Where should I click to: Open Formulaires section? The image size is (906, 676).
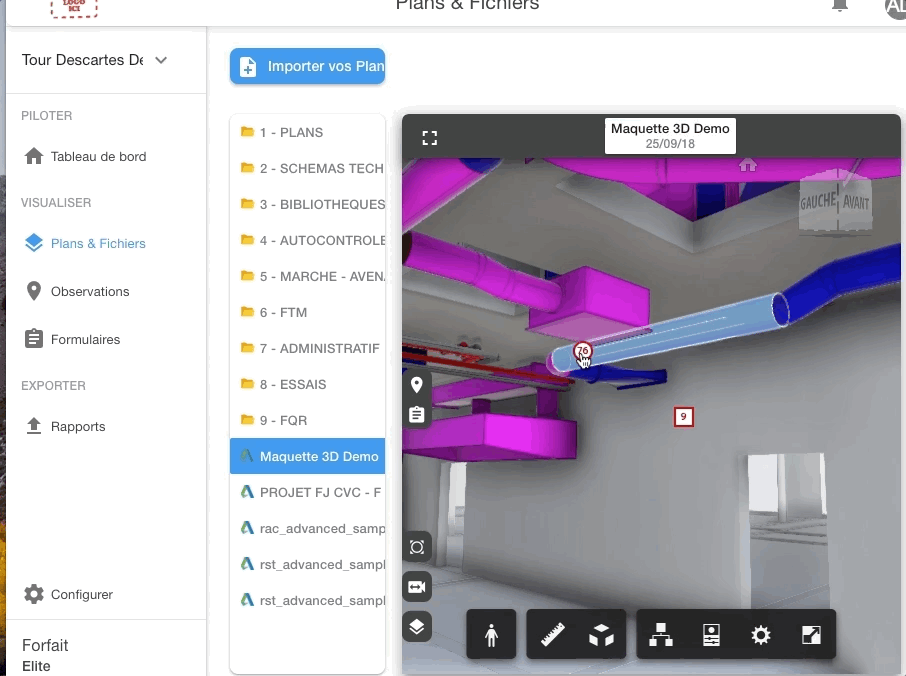point(86,339)
